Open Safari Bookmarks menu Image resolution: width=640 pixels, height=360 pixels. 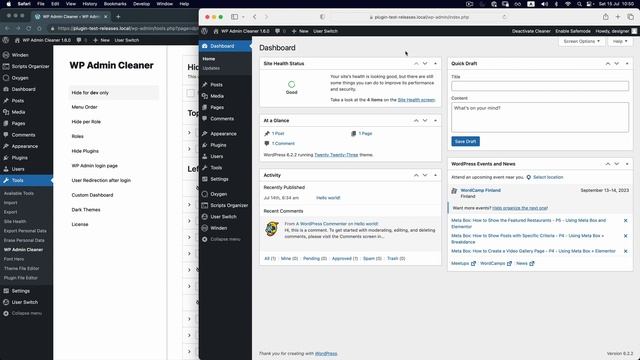click(115, 4)
